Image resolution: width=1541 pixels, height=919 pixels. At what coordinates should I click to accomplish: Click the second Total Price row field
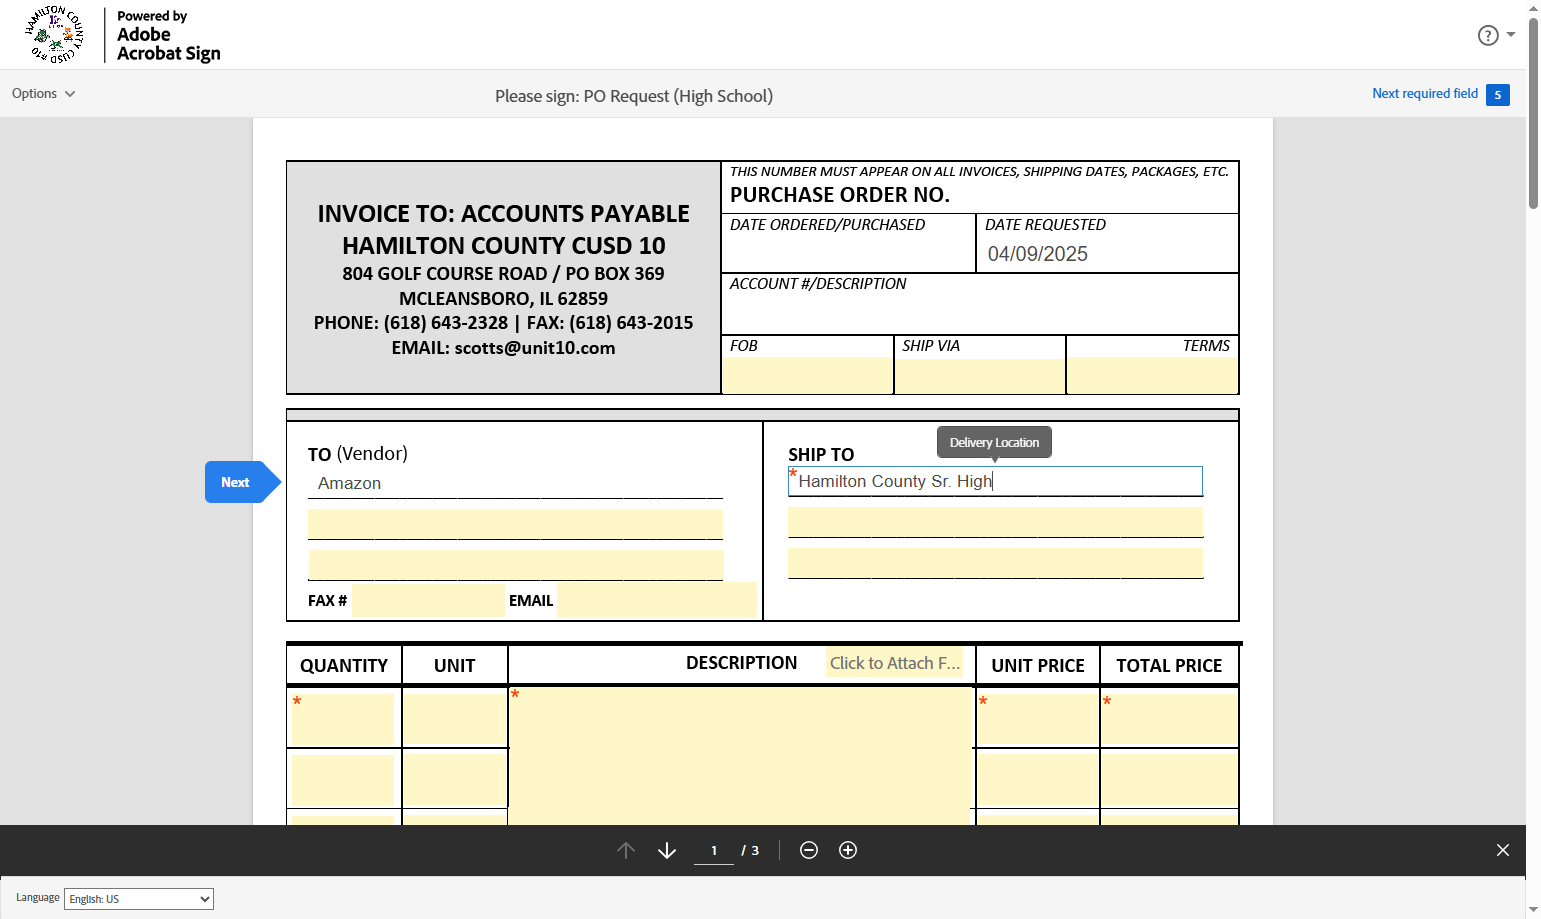point(1170,780)
